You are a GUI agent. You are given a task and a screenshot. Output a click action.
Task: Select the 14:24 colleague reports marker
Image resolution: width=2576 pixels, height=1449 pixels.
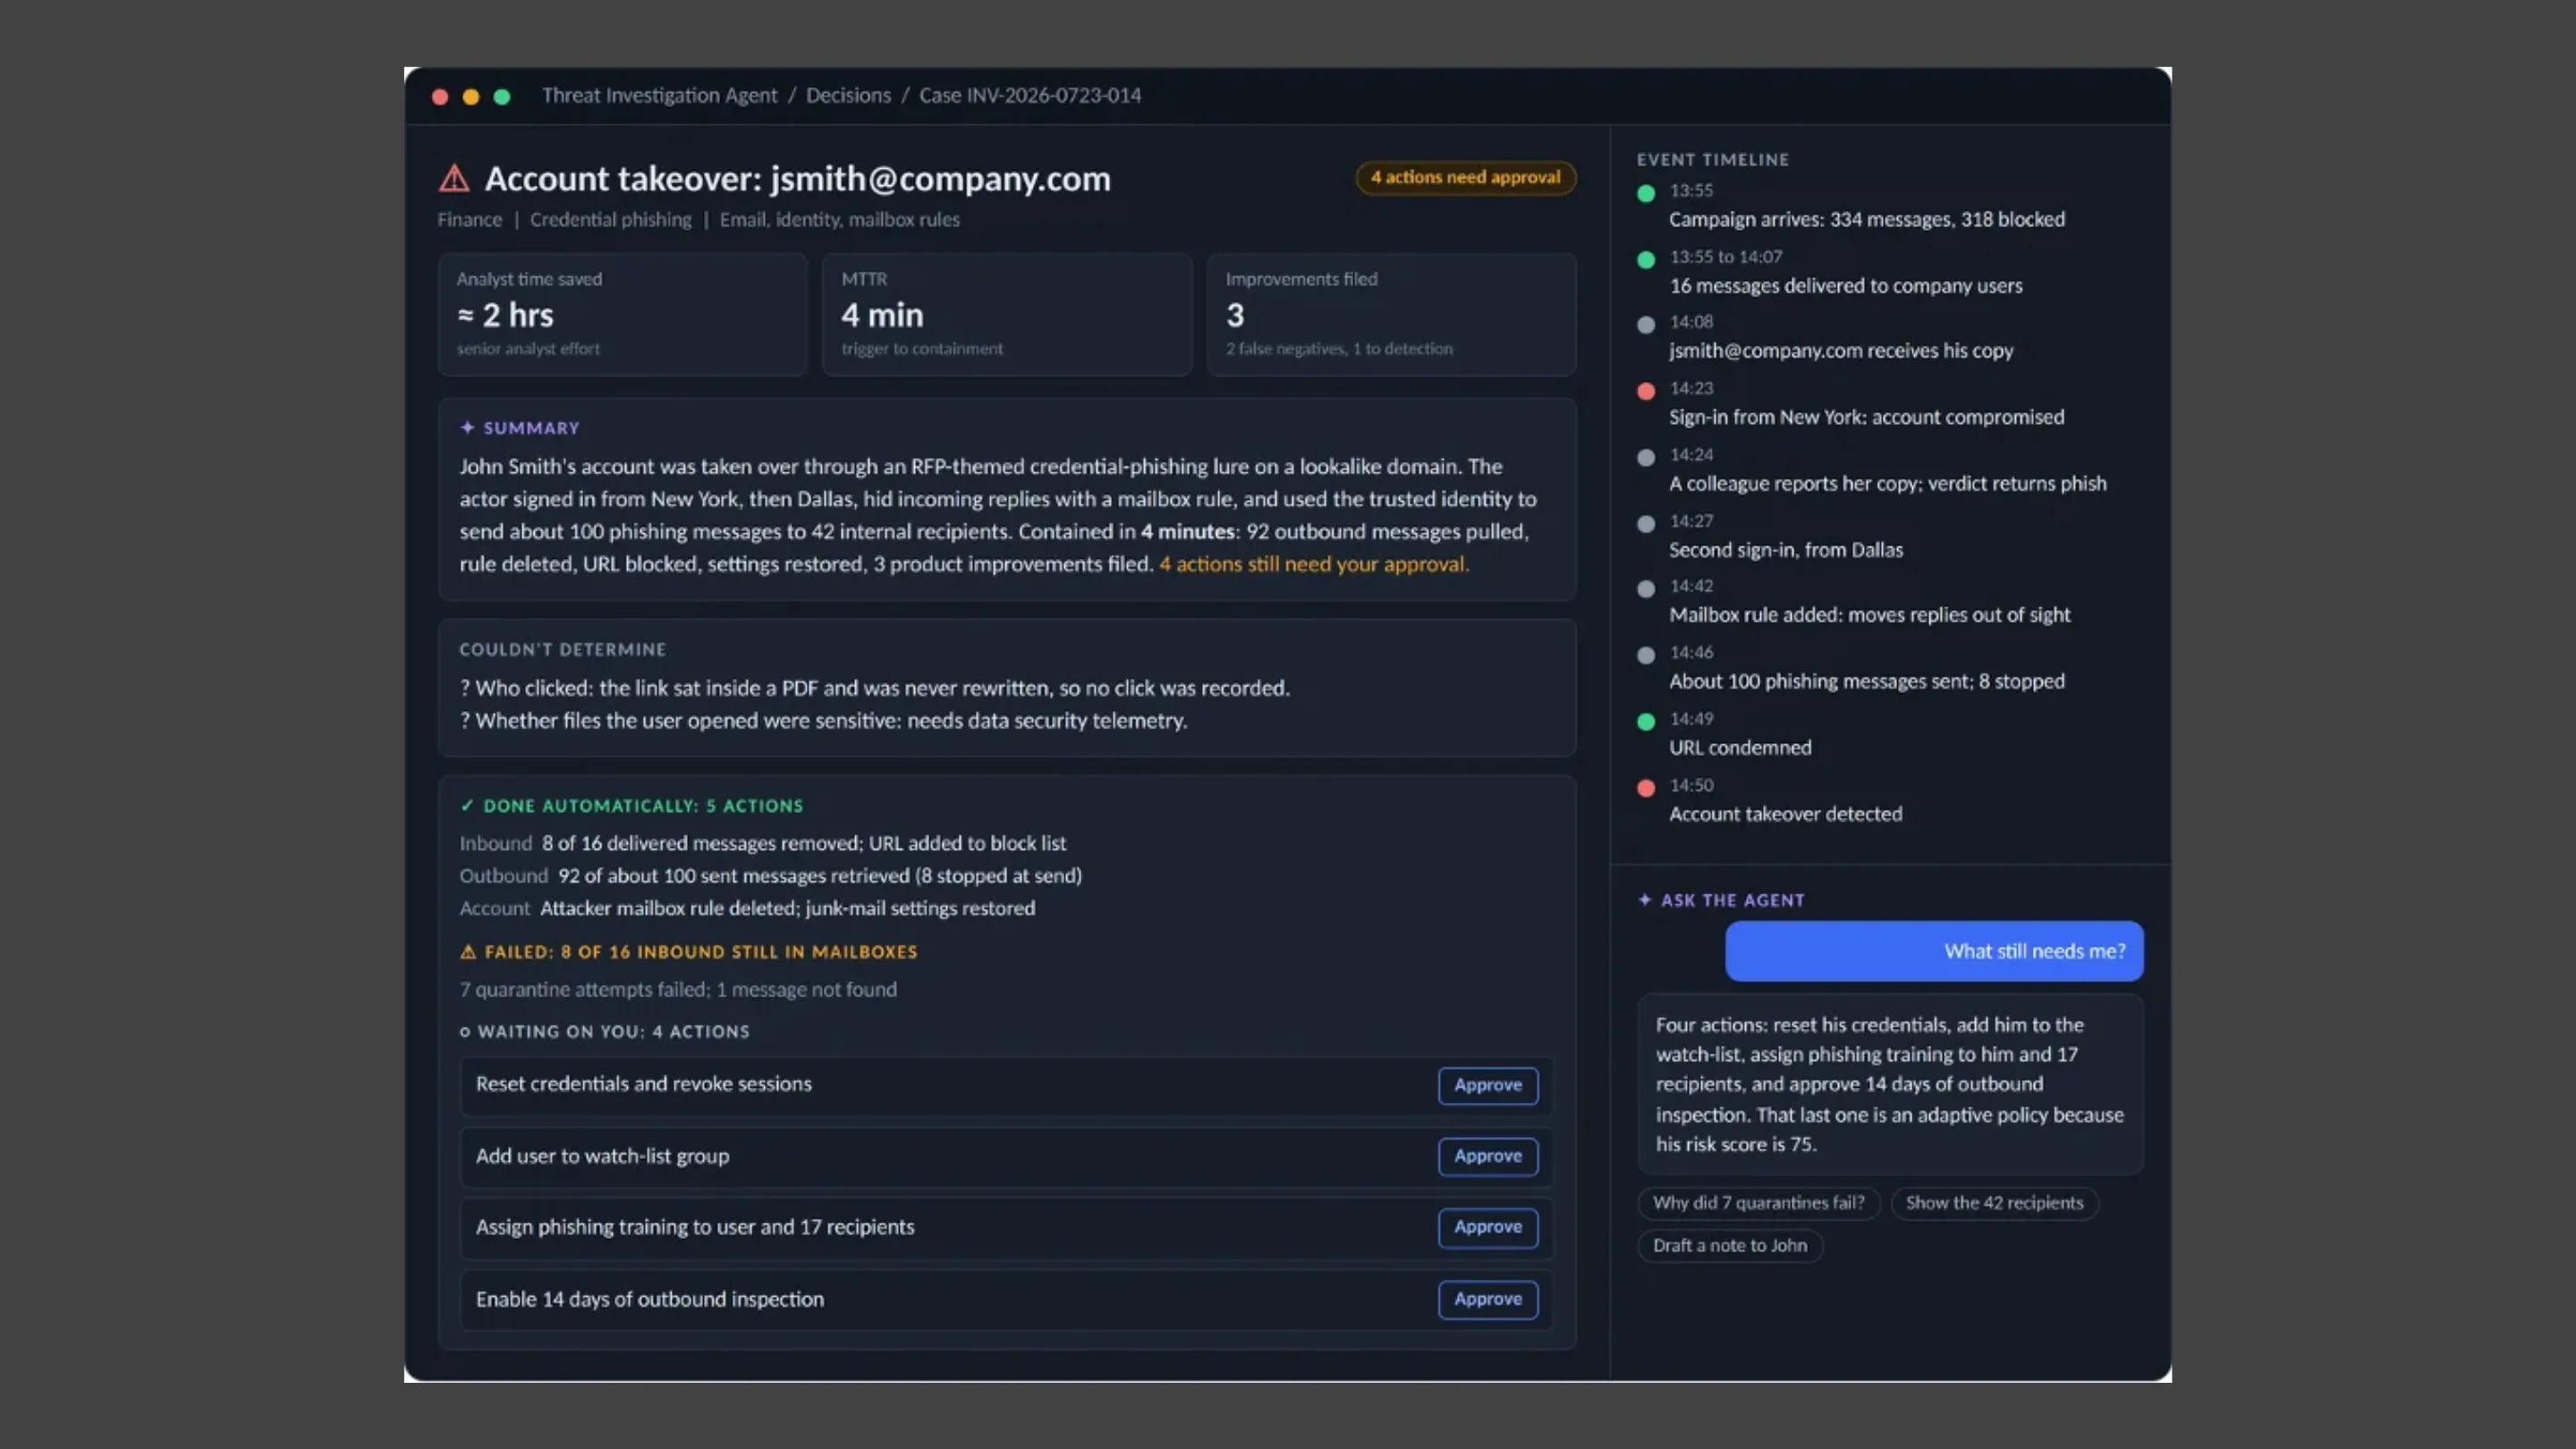click(1646, 458)
